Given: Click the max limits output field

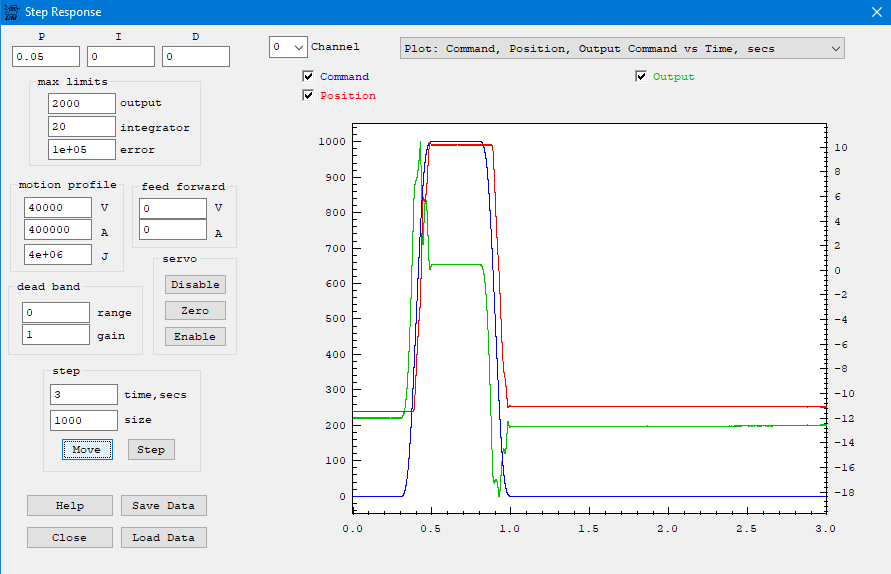Looking at the screenshot, I should pyautogui.click(x=81, y=103).
